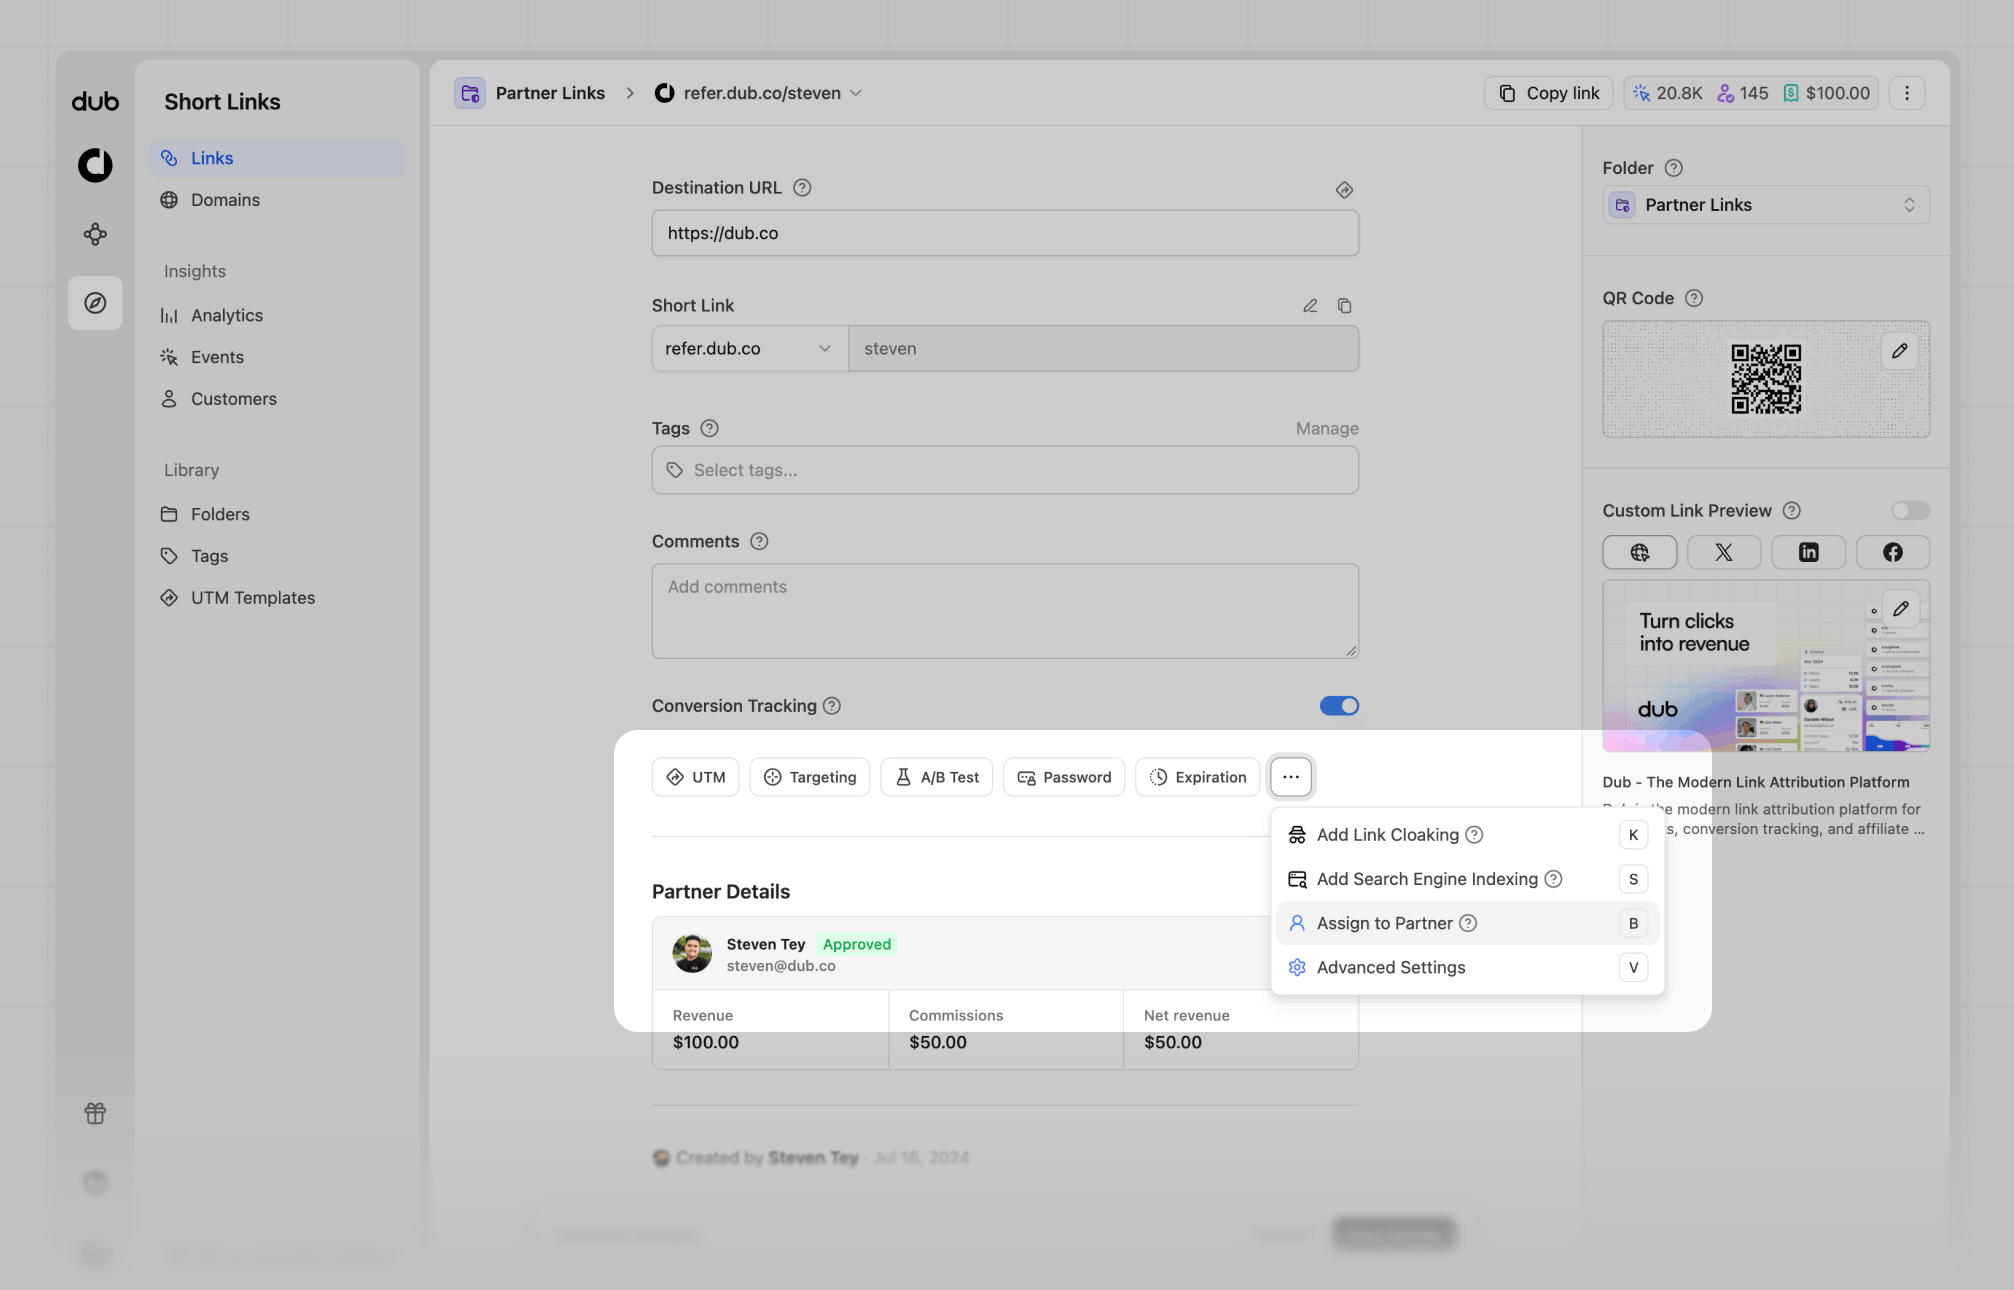Open the gift referral icon
The width and height of the screenshot is (2014, 1290).
[x=95, y=1113]
